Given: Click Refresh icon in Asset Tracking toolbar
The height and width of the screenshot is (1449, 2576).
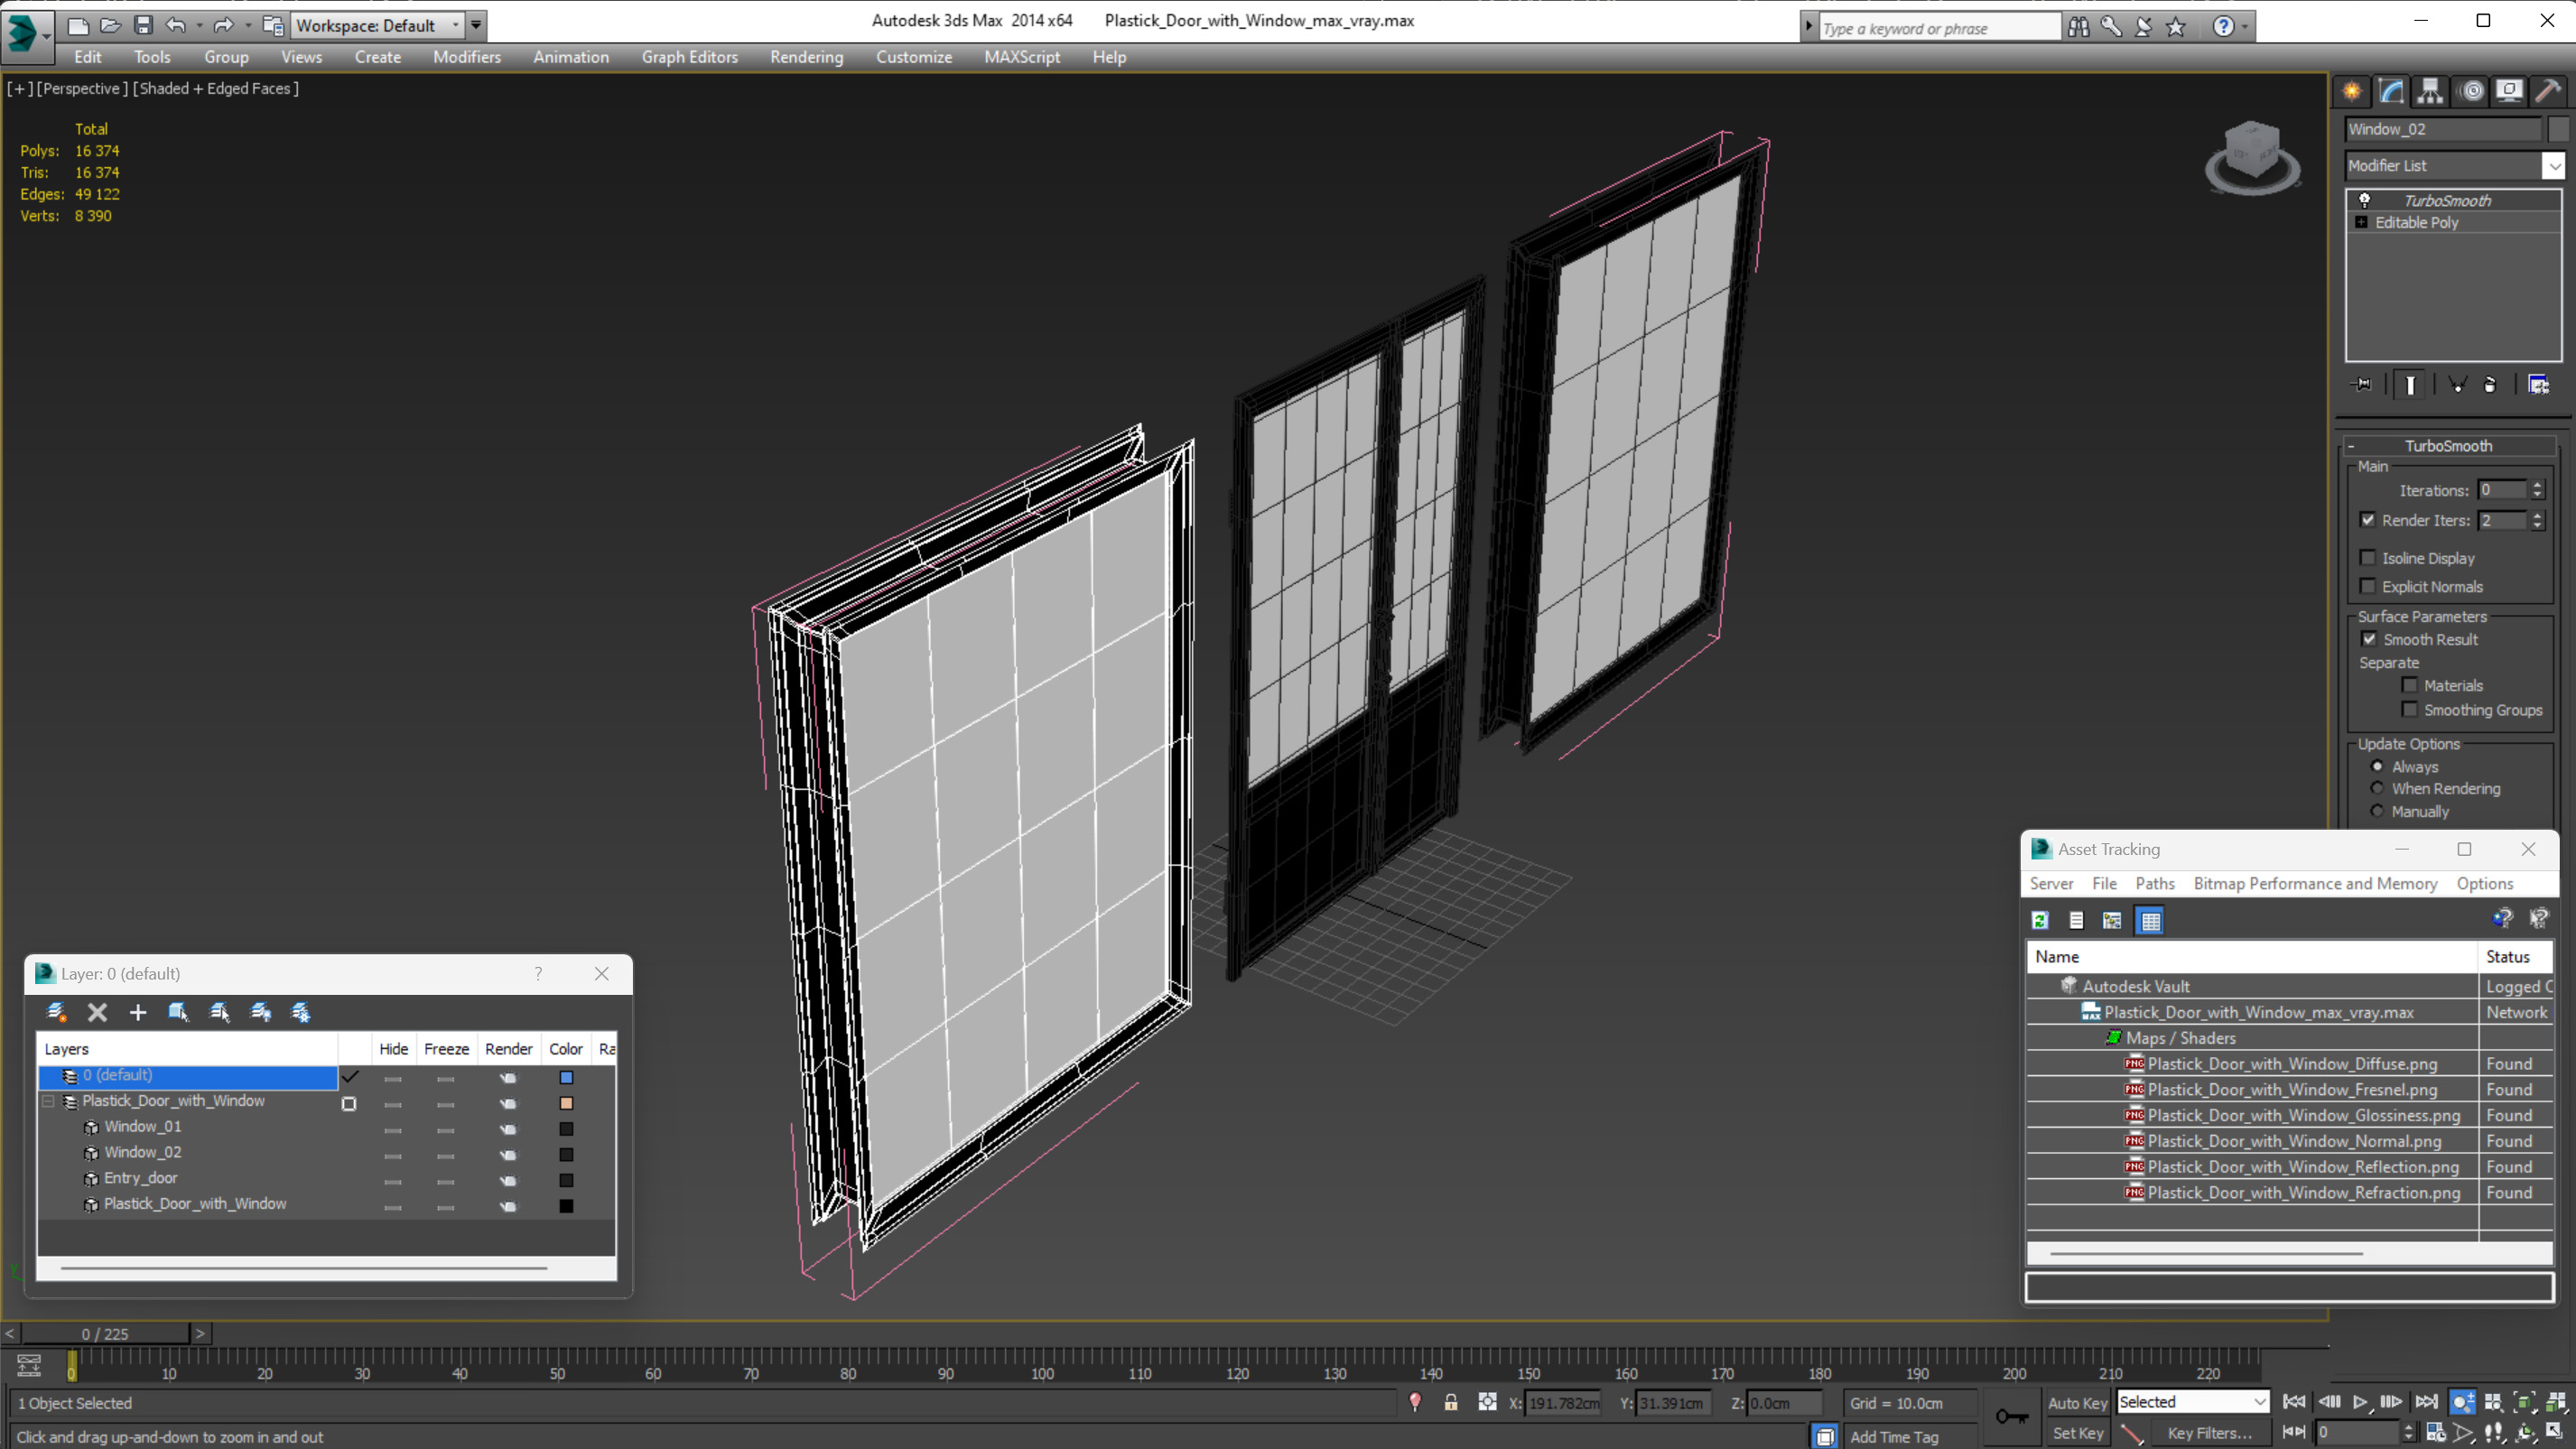Looking at the screenshot, I should click(2040, 920).
